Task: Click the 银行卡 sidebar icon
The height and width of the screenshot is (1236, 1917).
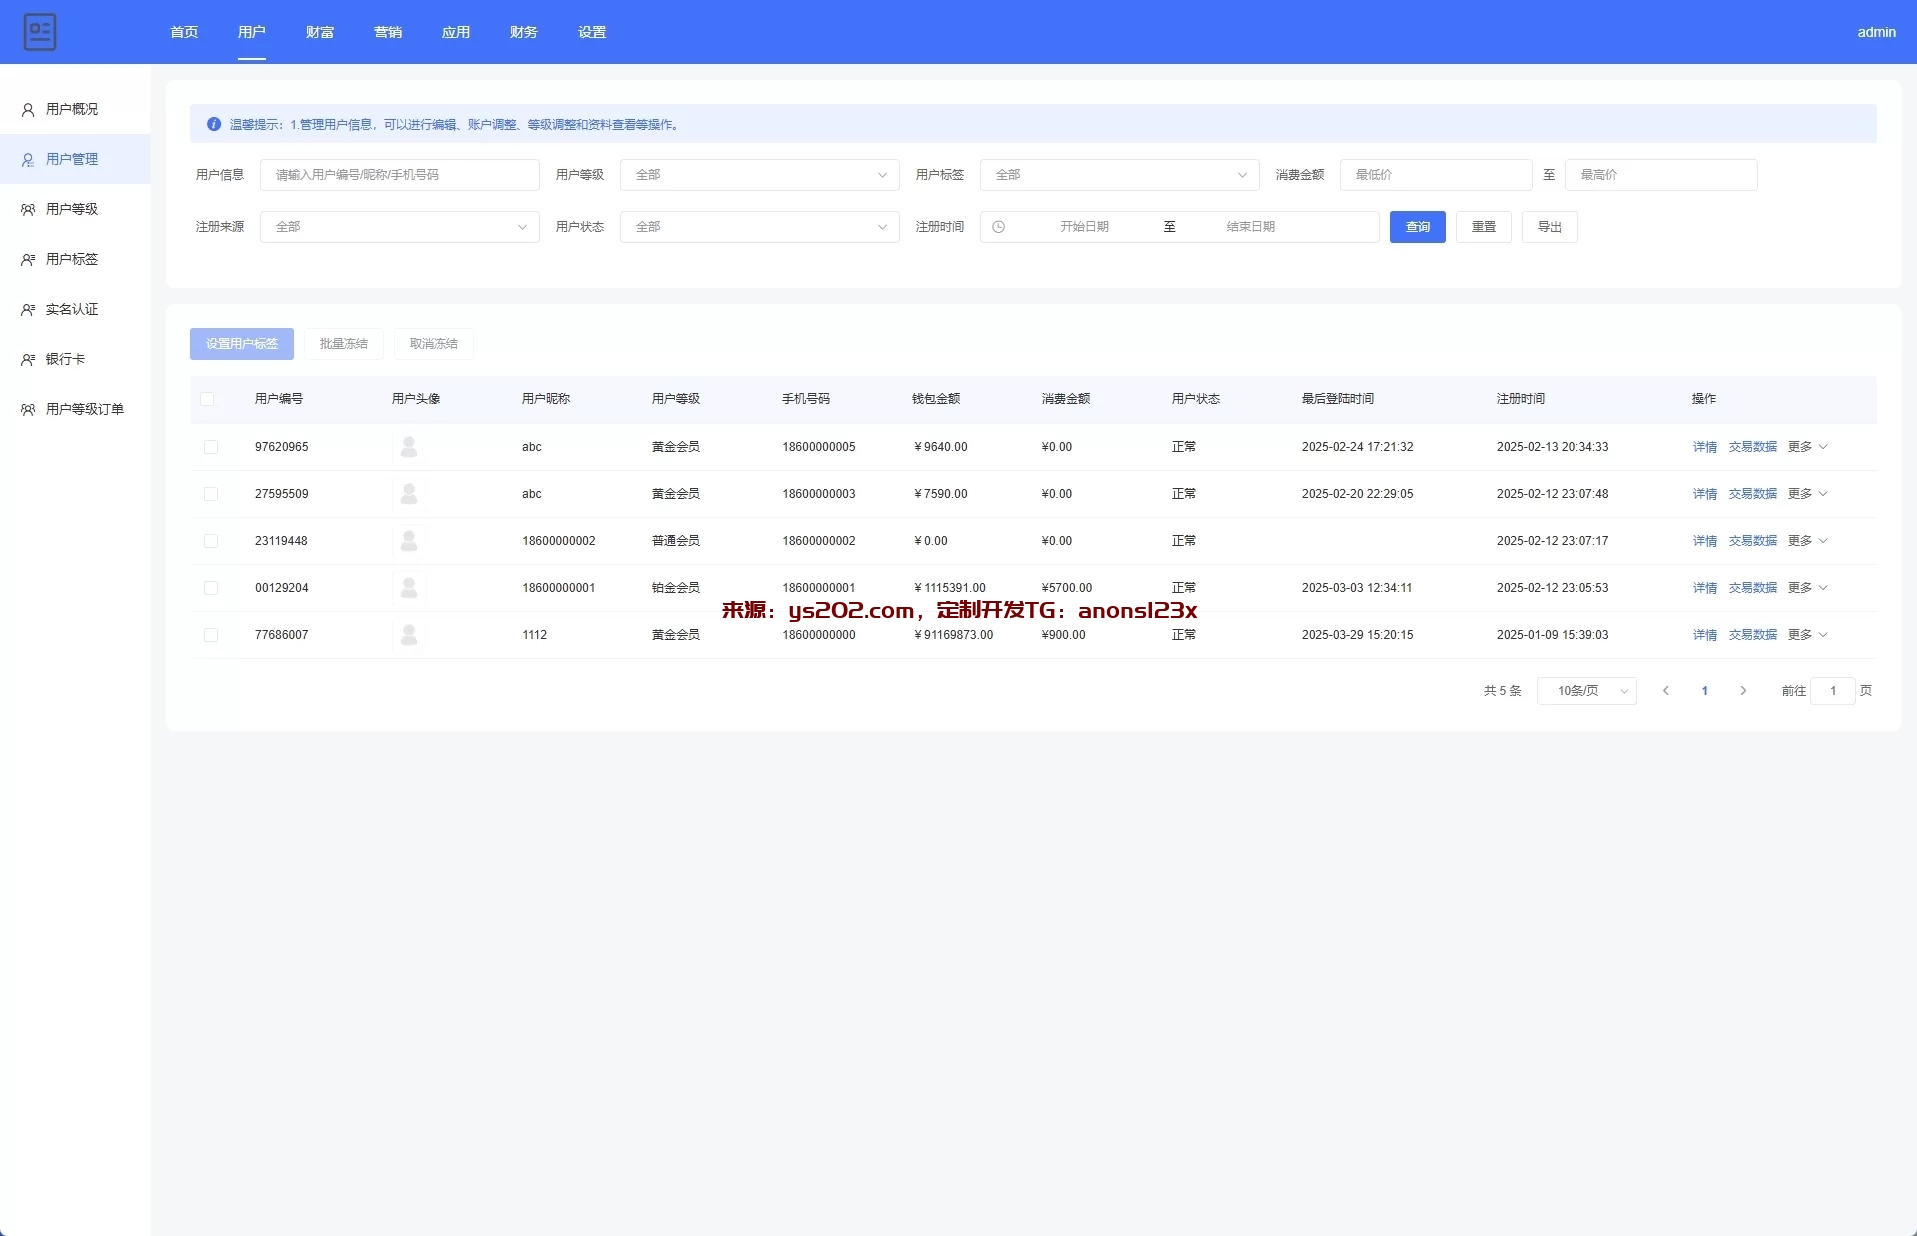Action: tap(28, 360)
